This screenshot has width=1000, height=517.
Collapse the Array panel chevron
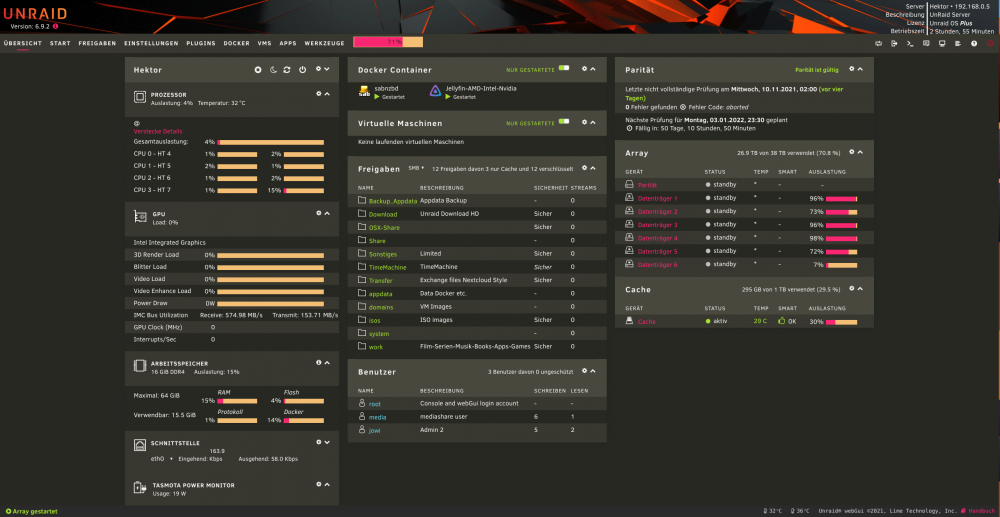coord(860,152)
